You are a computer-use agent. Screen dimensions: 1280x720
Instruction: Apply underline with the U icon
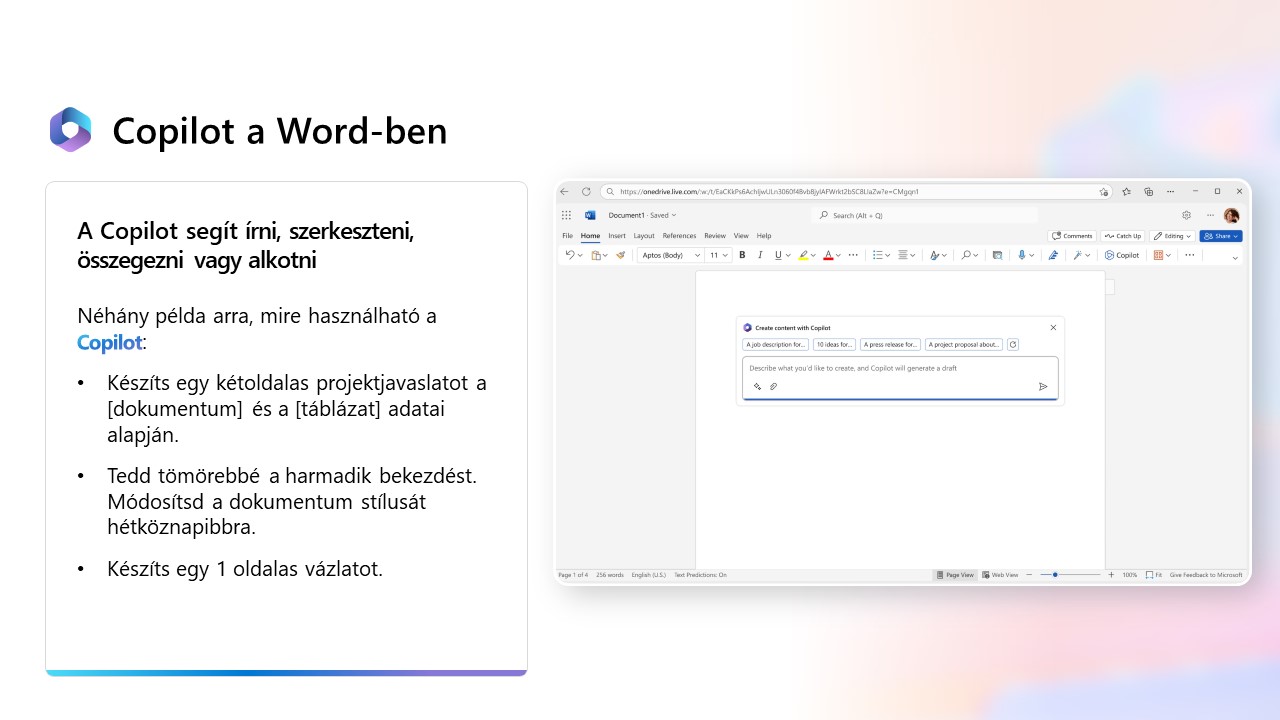coord(778,255)
